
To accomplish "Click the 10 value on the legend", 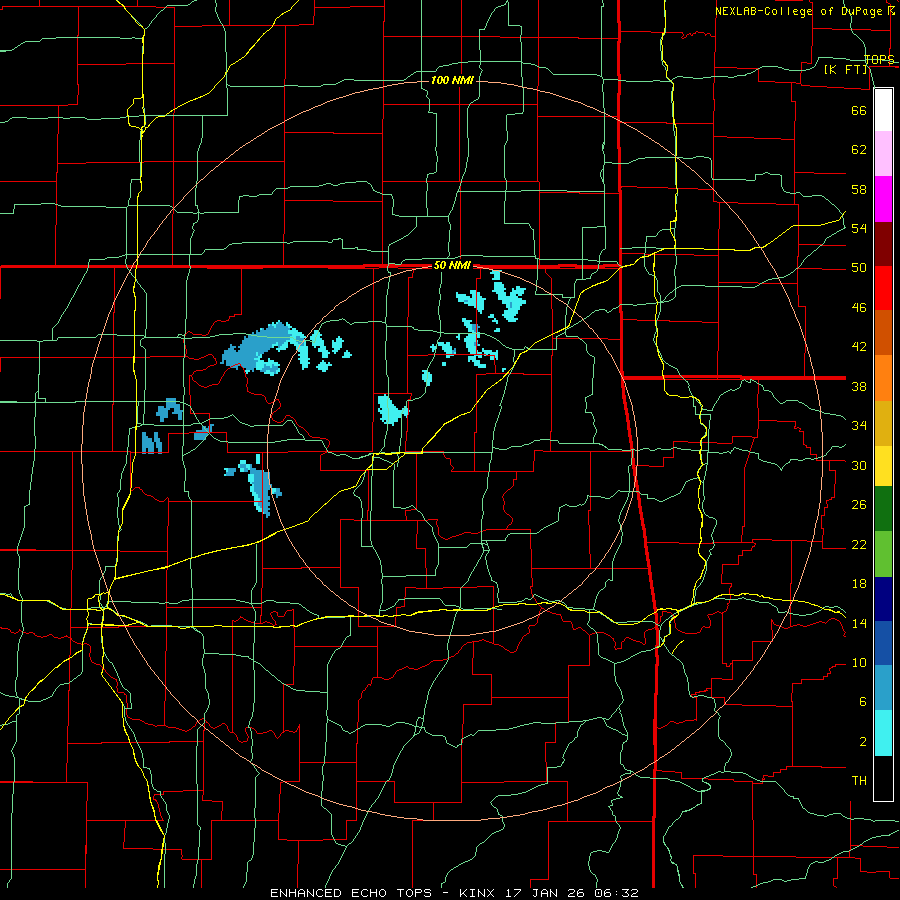I will click(859, 662).
